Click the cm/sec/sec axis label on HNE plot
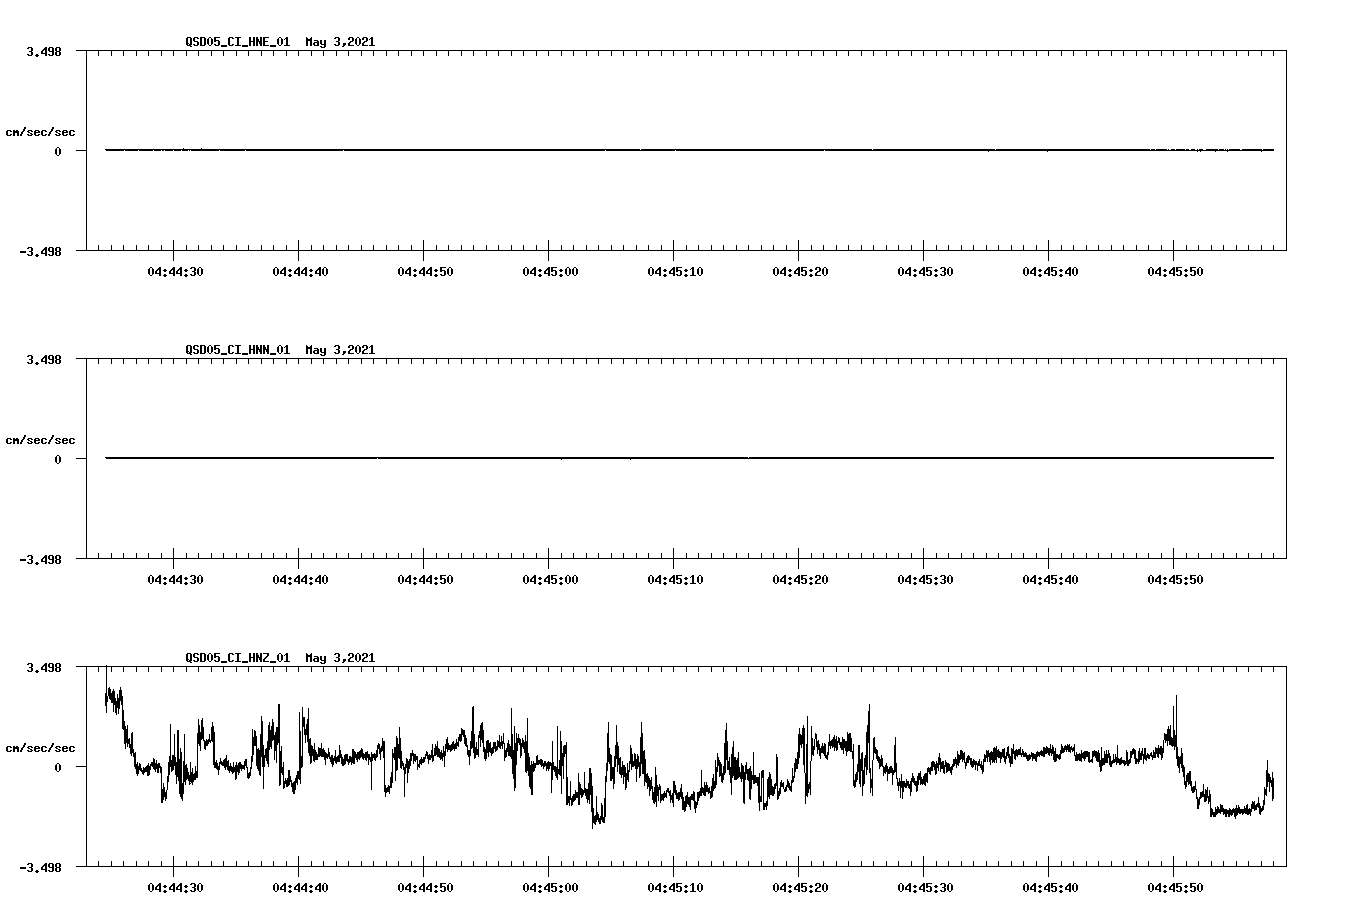Screen dimensions: 1358x924 tap(42, 130)
